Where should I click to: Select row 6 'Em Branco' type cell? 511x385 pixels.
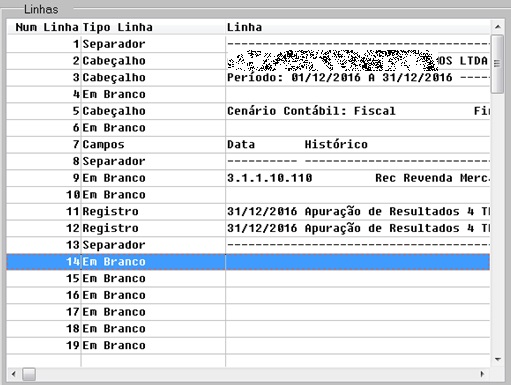pyautogui.click(x=153, y=128)
